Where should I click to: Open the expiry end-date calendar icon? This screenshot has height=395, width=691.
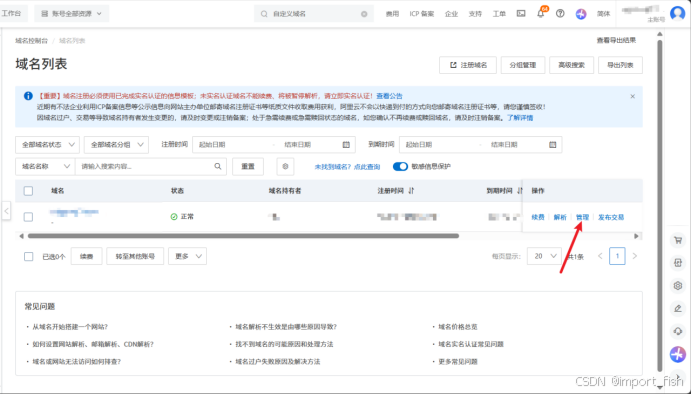click(x=553, y=145)
